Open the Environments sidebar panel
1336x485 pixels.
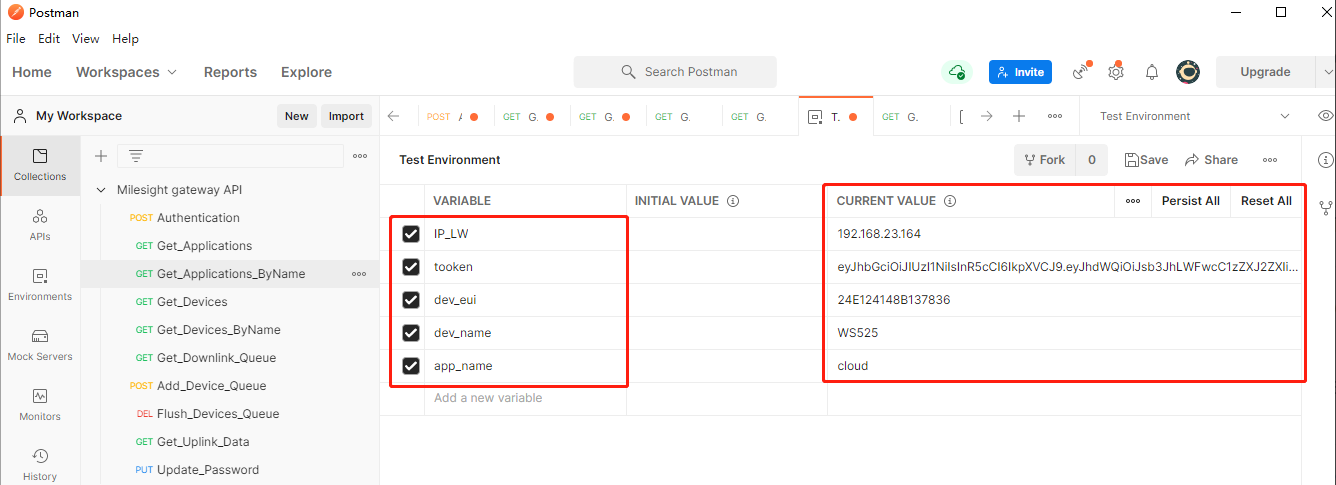40,286
